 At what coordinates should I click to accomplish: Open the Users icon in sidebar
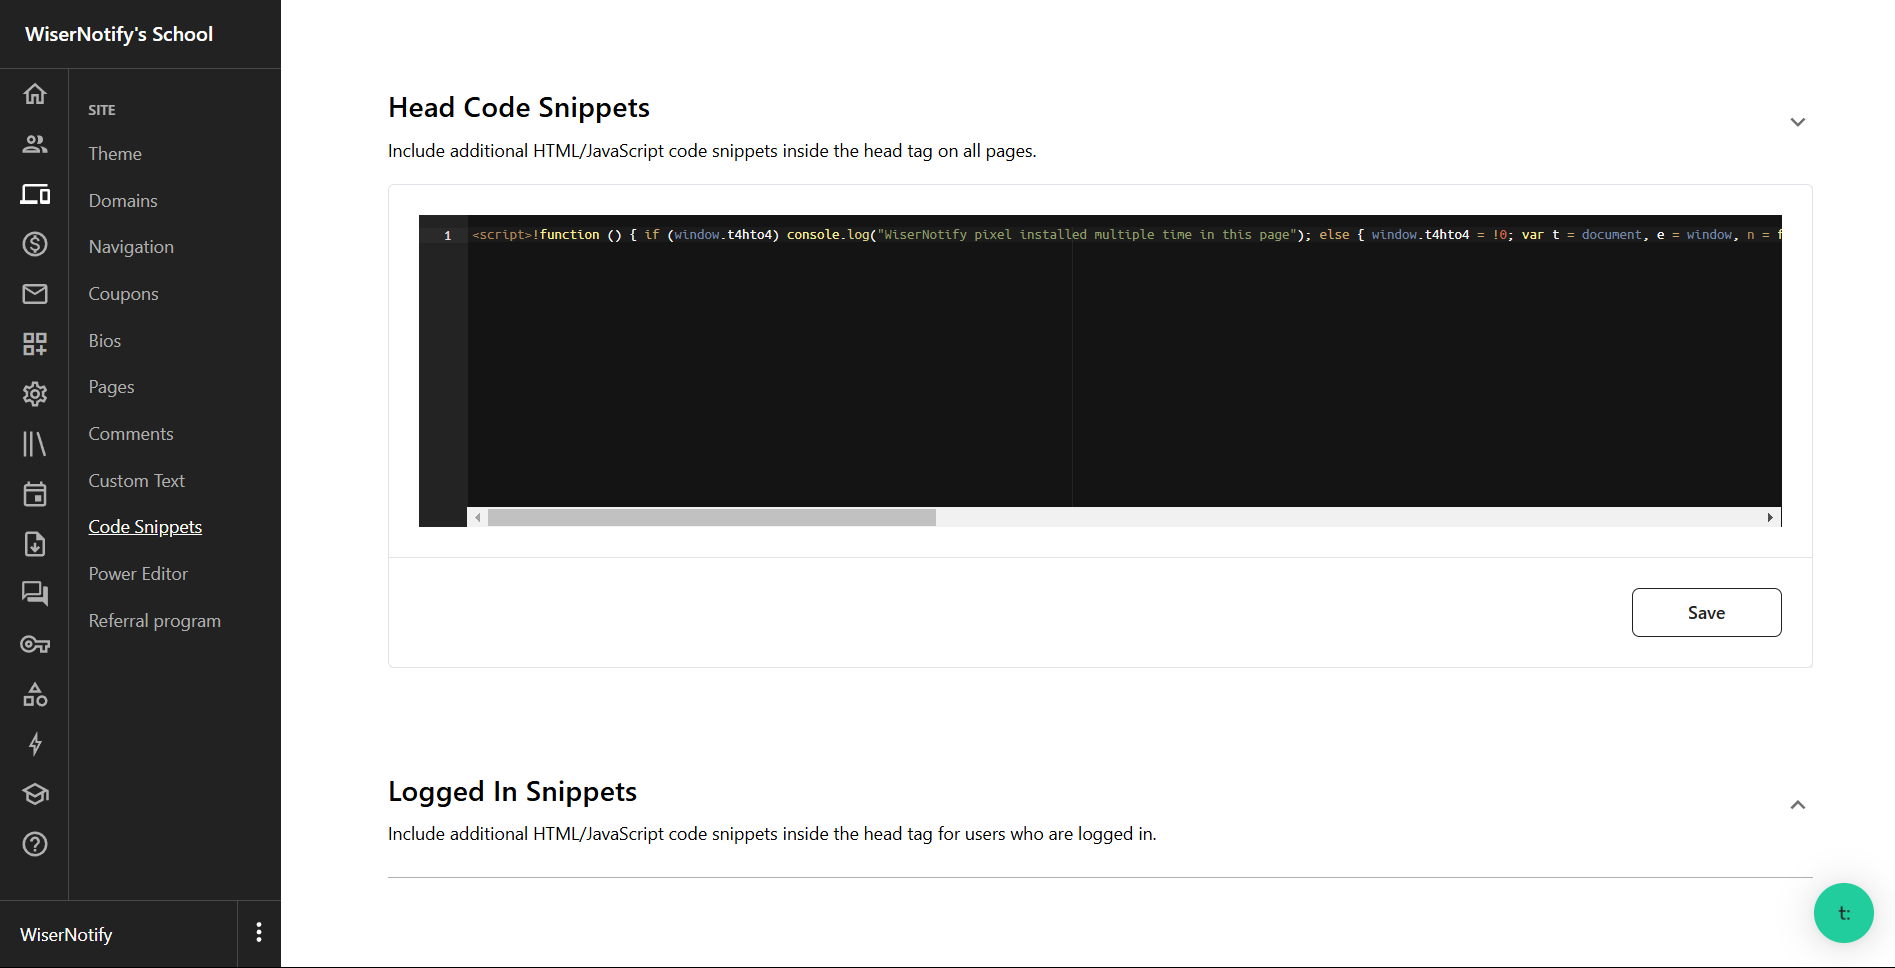tap(35, 144)
